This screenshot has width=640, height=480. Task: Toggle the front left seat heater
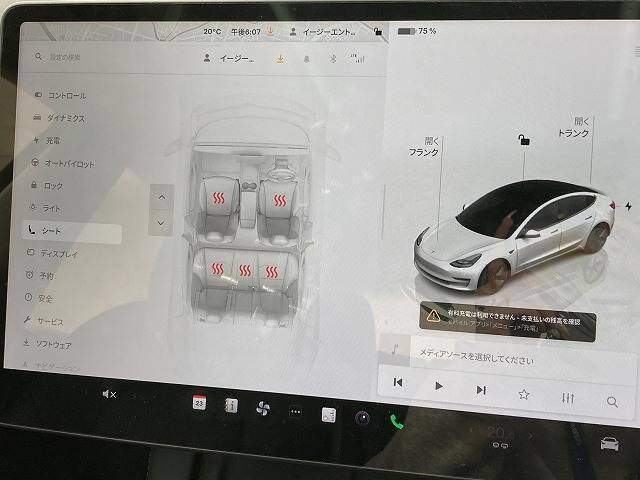coord(218,198)
